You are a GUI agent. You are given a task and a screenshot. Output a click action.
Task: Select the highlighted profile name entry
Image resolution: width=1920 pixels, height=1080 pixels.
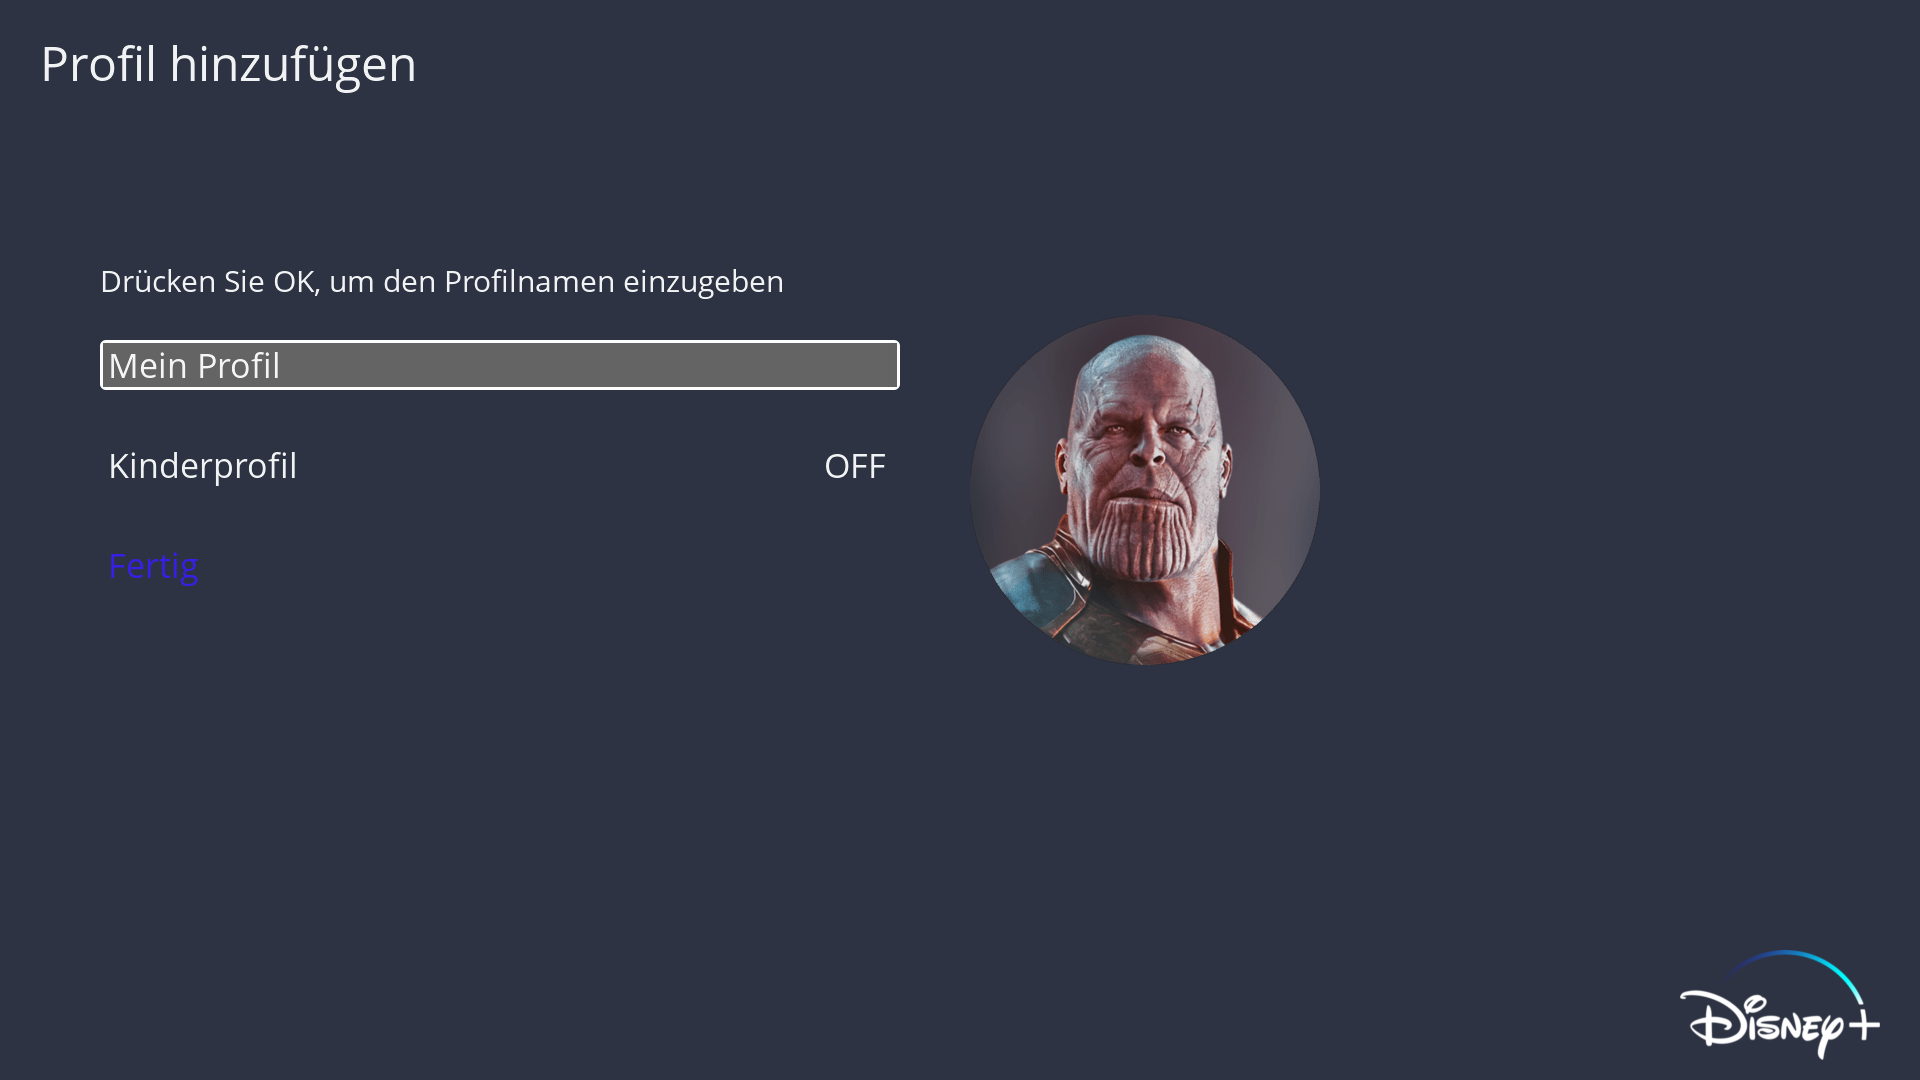[499, 365]
